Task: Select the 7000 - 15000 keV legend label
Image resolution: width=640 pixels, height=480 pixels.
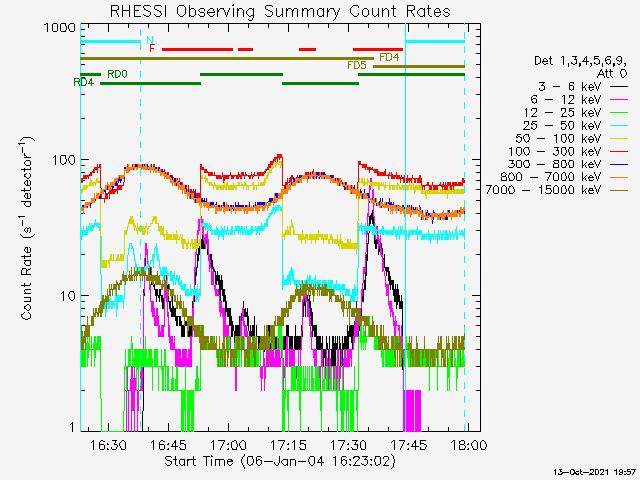Action: coord(543,190)
